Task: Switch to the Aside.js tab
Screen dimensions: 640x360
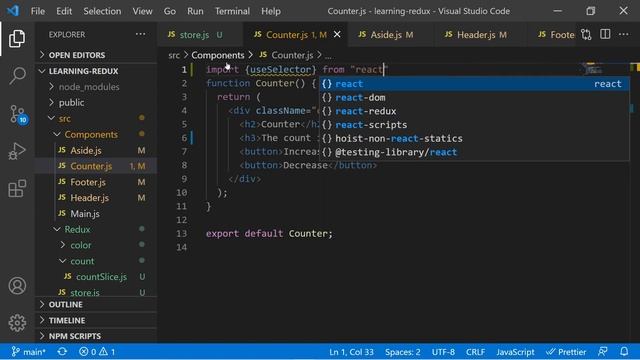Action: (390, 35)
